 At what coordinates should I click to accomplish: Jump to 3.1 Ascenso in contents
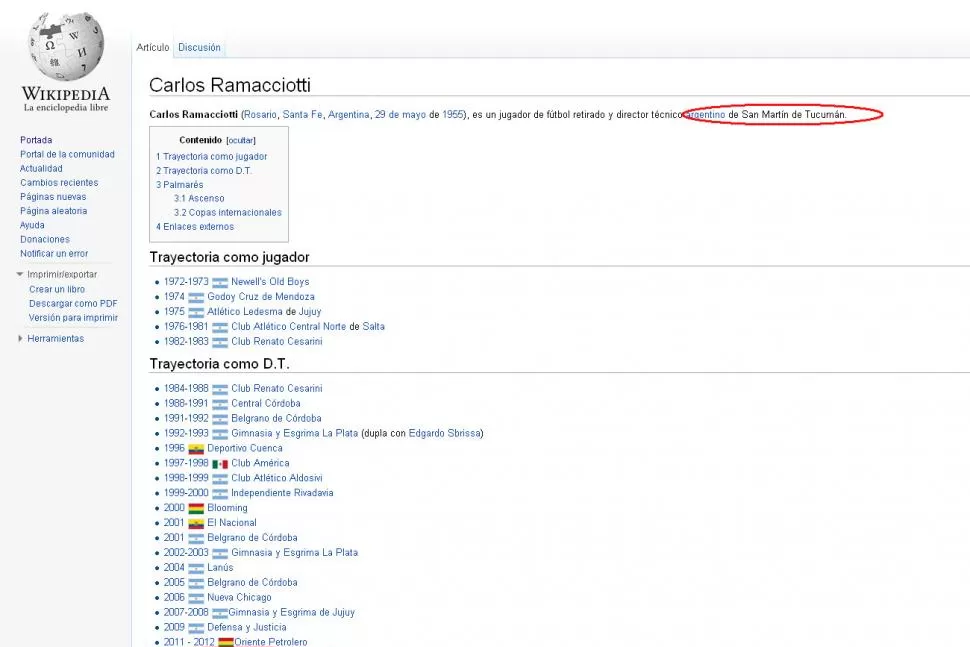point(199,199)
